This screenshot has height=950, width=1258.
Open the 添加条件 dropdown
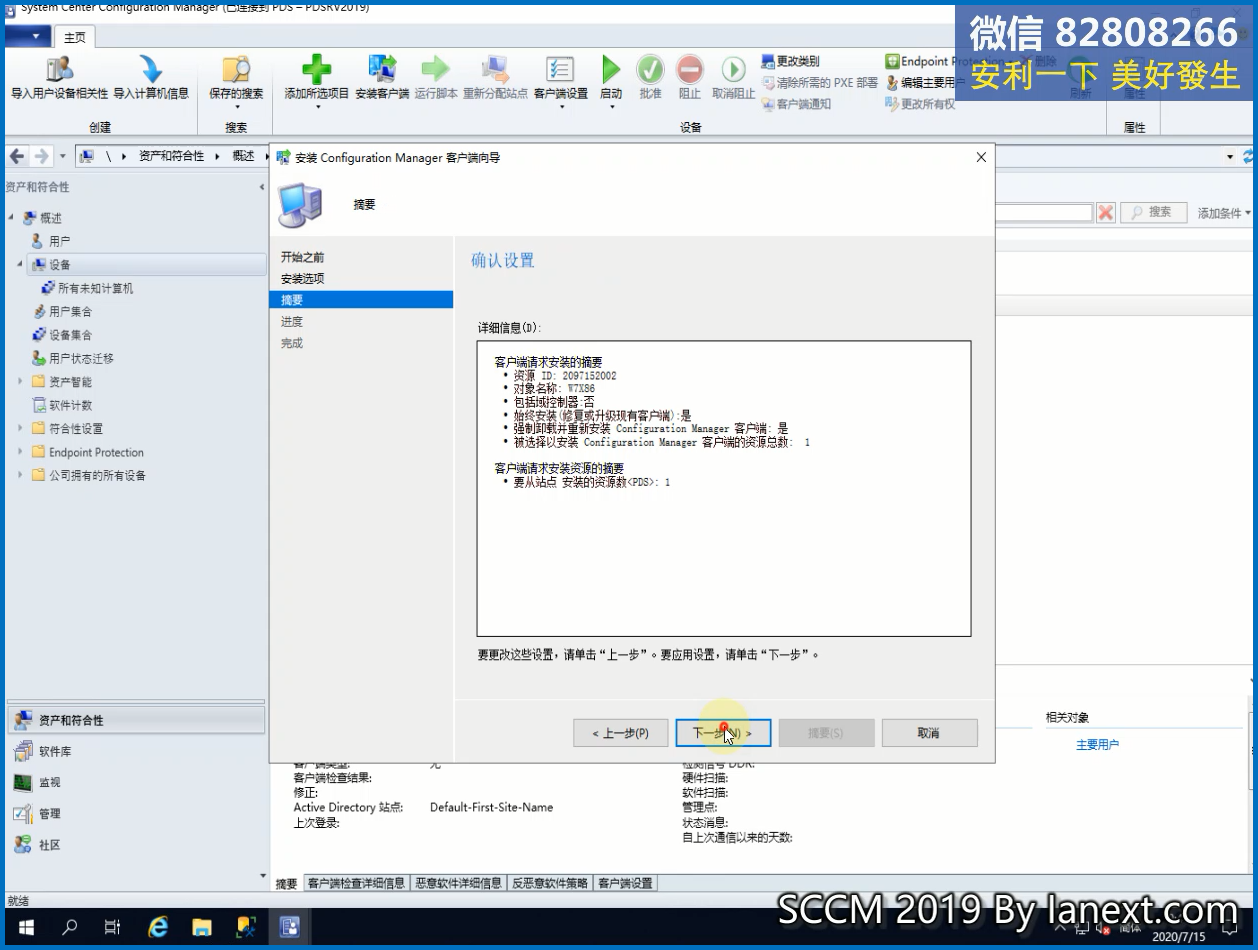pos(1224,213)
